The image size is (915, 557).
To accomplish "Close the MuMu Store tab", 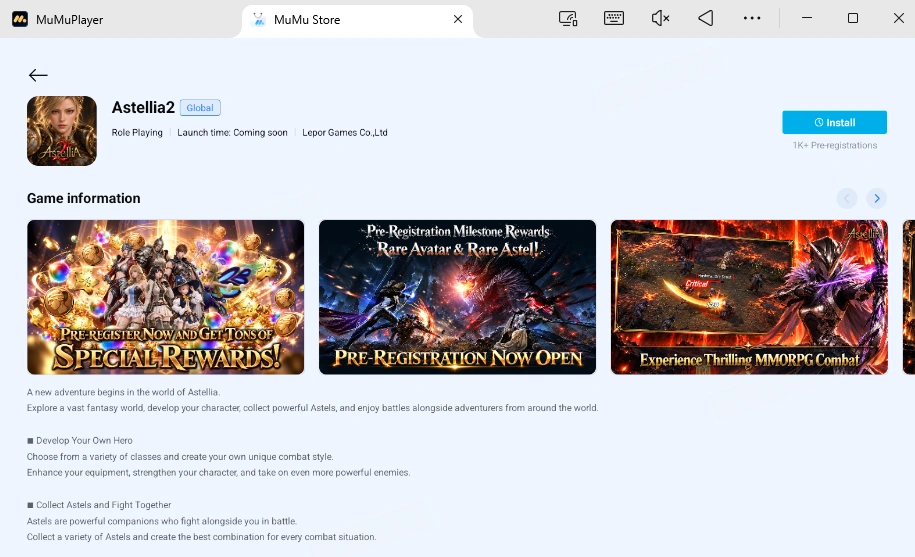I will (x=458, y=19).
